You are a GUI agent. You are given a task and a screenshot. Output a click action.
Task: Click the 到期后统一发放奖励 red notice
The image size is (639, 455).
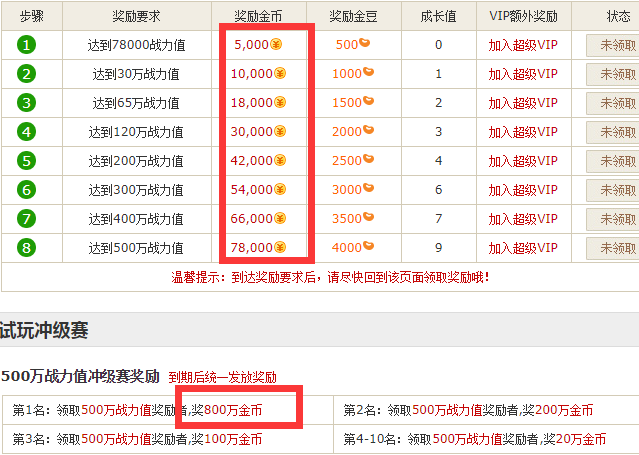(223, 377)
